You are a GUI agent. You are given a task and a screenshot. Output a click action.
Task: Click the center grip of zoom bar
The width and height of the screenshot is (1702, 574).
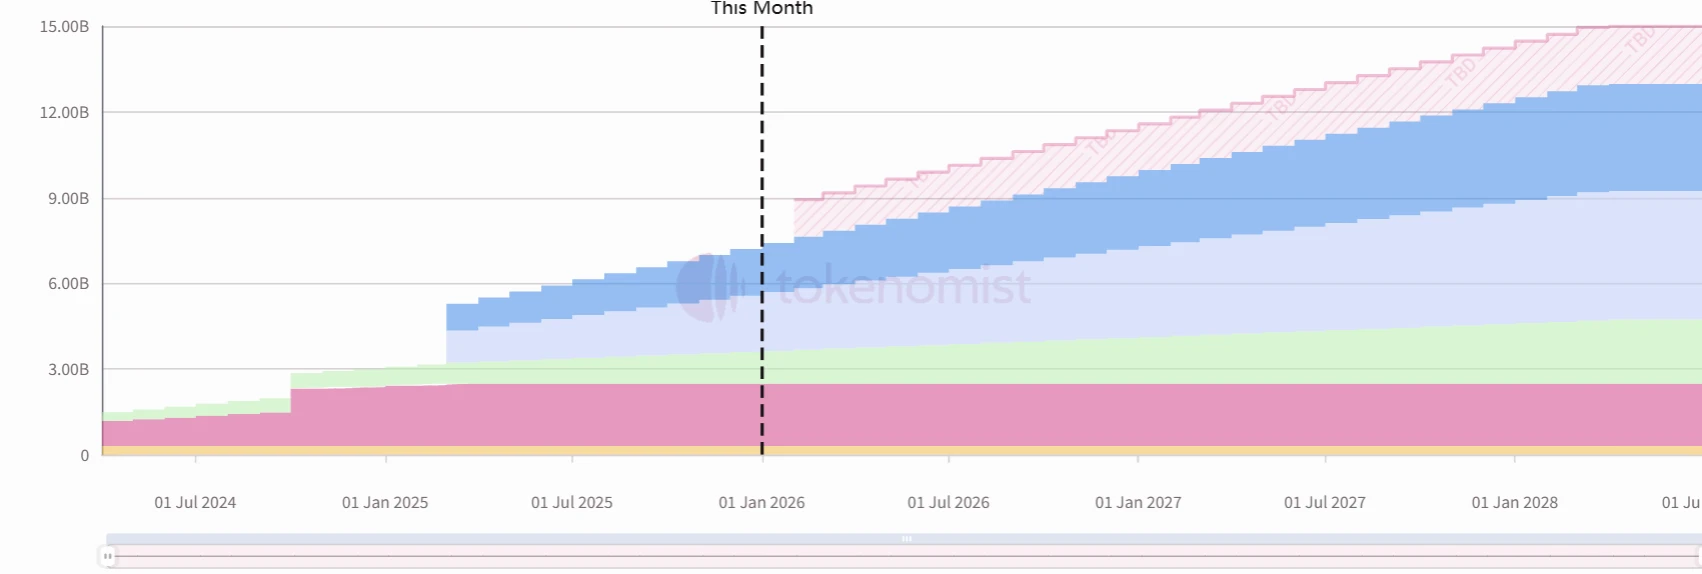(x=906, y=539)
